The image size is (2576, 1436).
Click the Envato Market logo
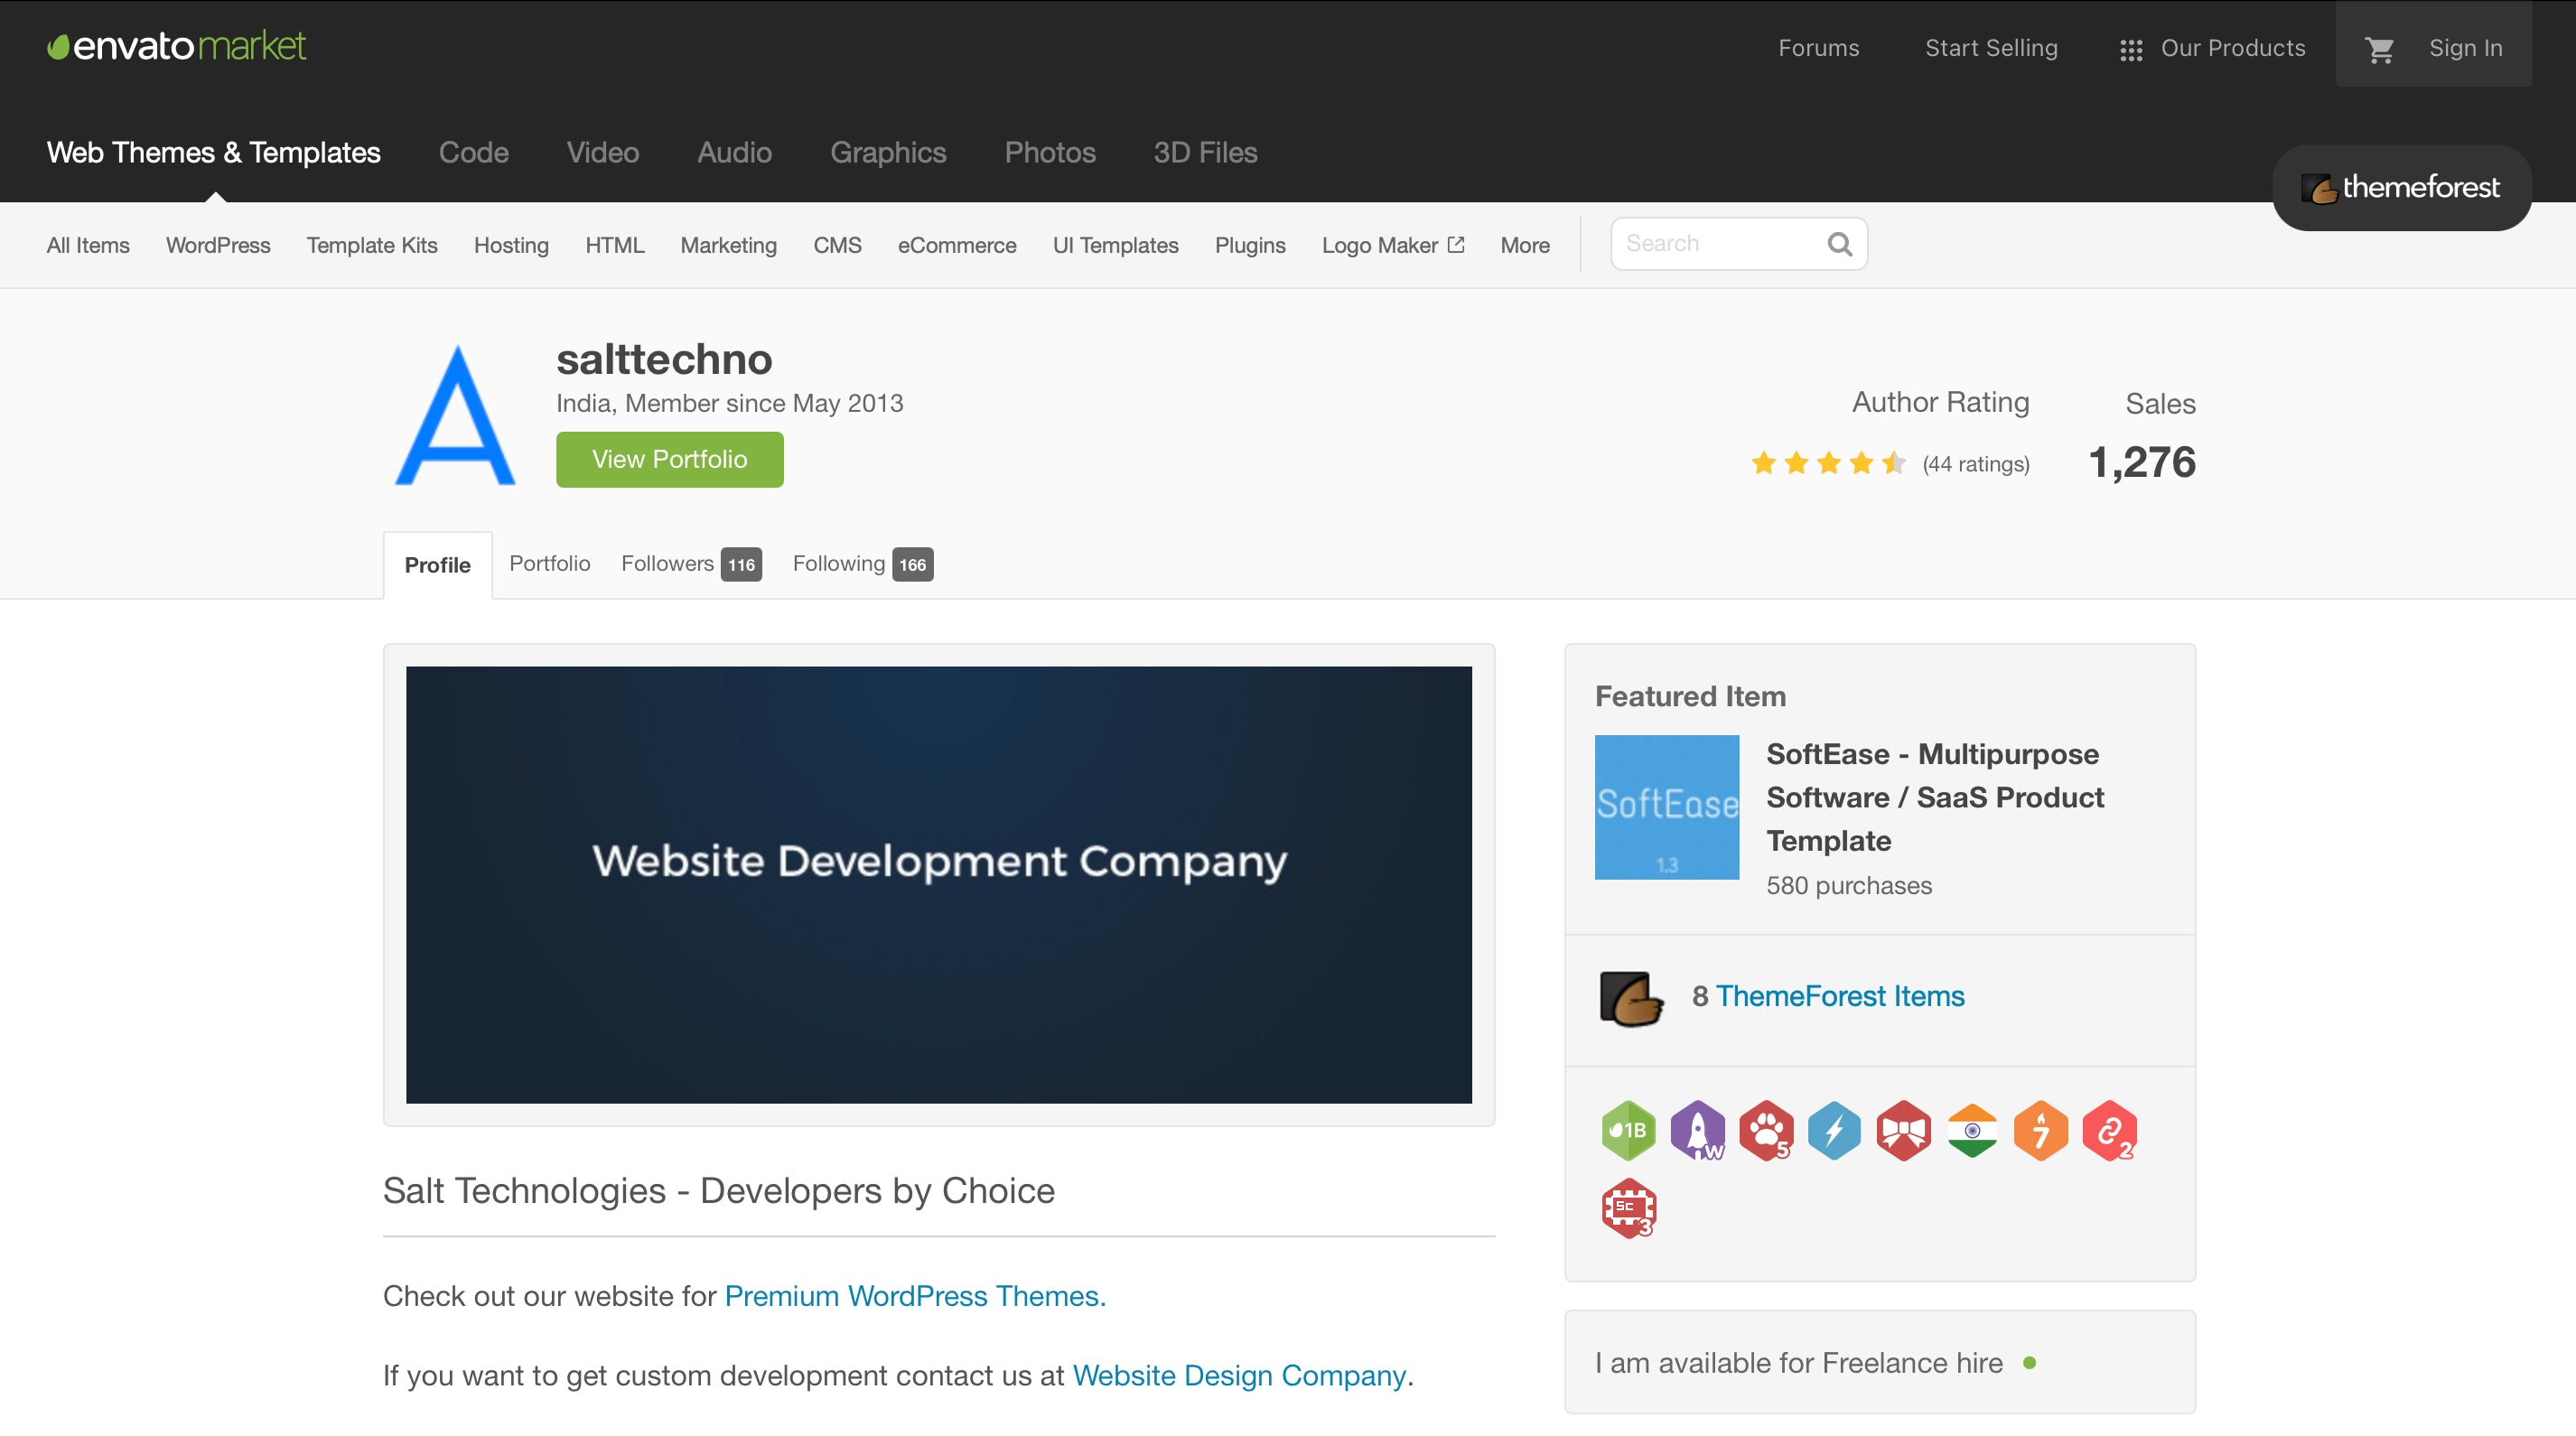point(176,44)
